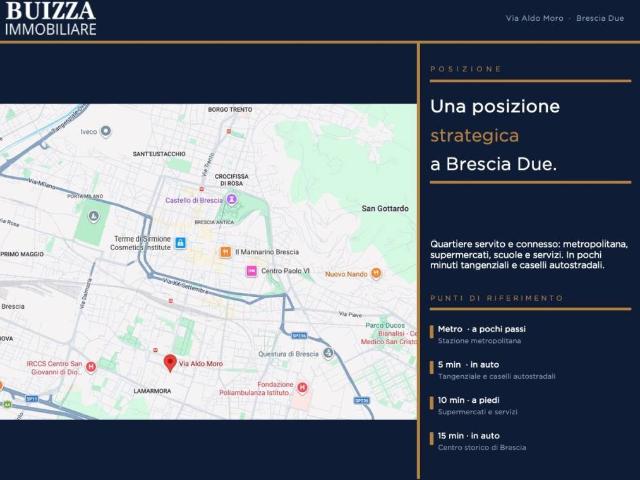Click the Fondazione Poliambulanza hospital icon

click(x=302, y=387)
